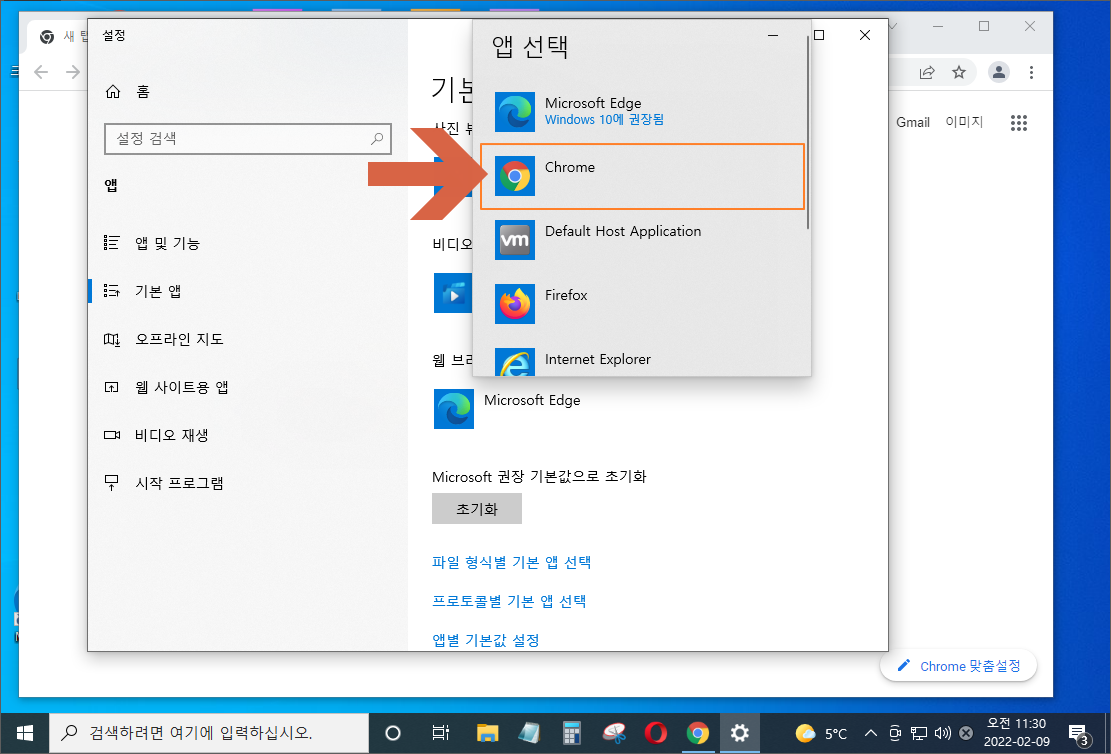Image resolution: width=1111 pixels, height=754 pixels.
Task: Open File Explorer from the taskbar
Action: coord(487,733)
